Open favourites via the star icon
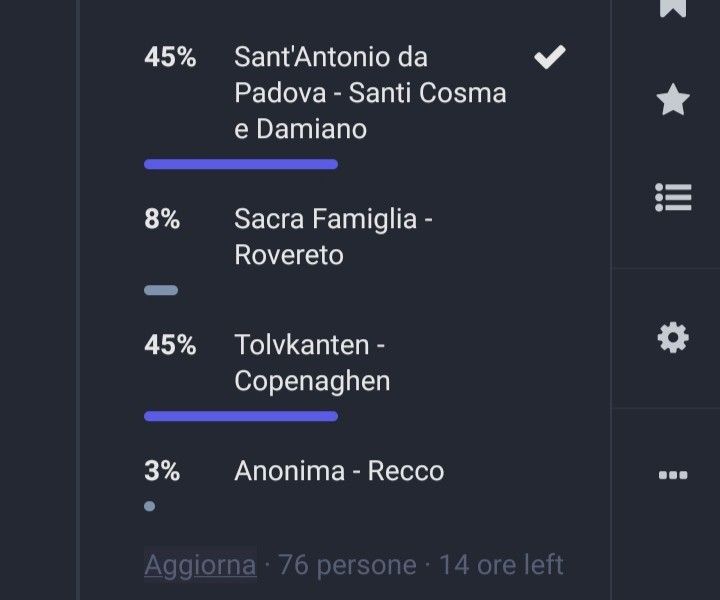The height and width of the screenshot is (600, 720). click(673, 100)
